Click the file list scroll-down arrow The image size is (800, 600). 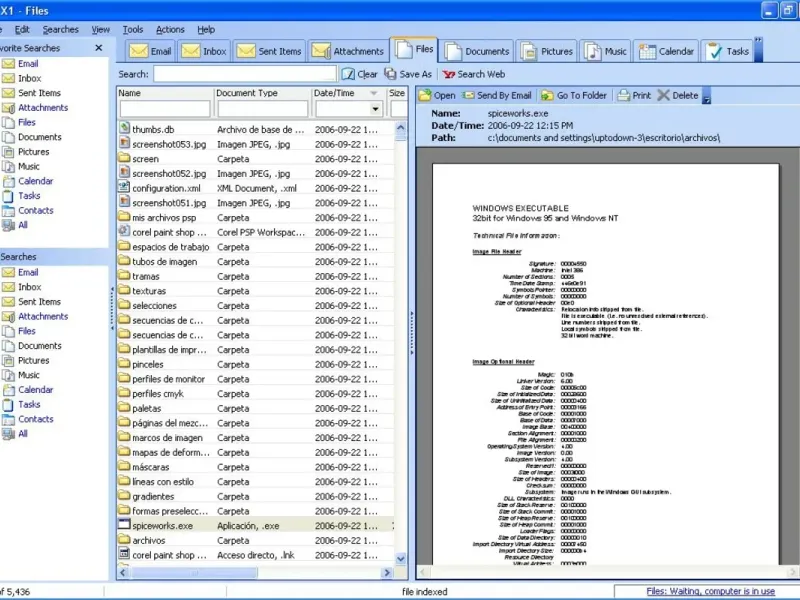tap(401, 559)
